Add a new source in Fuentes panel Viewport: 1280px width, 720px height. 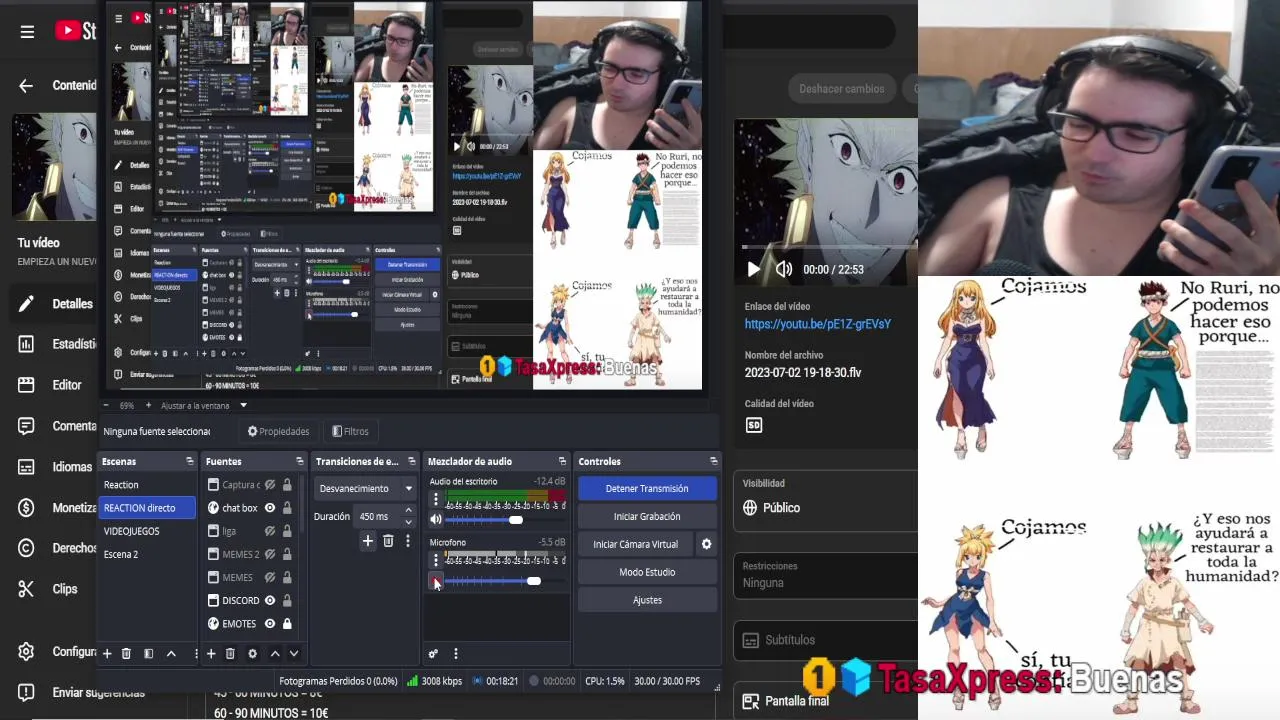click(211, 653)
